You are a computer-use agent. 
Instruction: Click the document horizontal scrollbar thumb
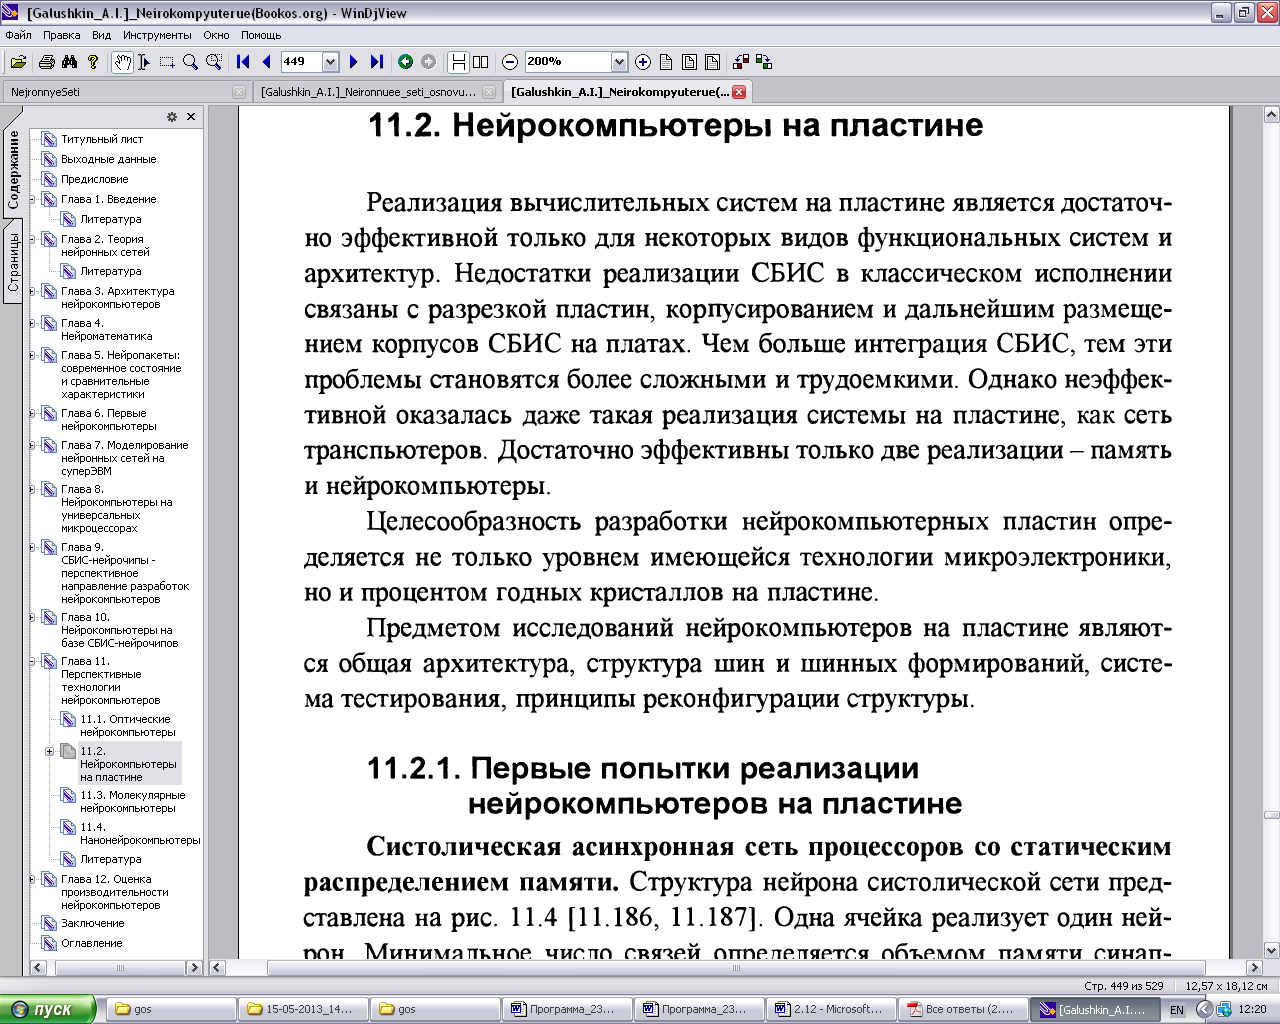click(x=737, y=968)
